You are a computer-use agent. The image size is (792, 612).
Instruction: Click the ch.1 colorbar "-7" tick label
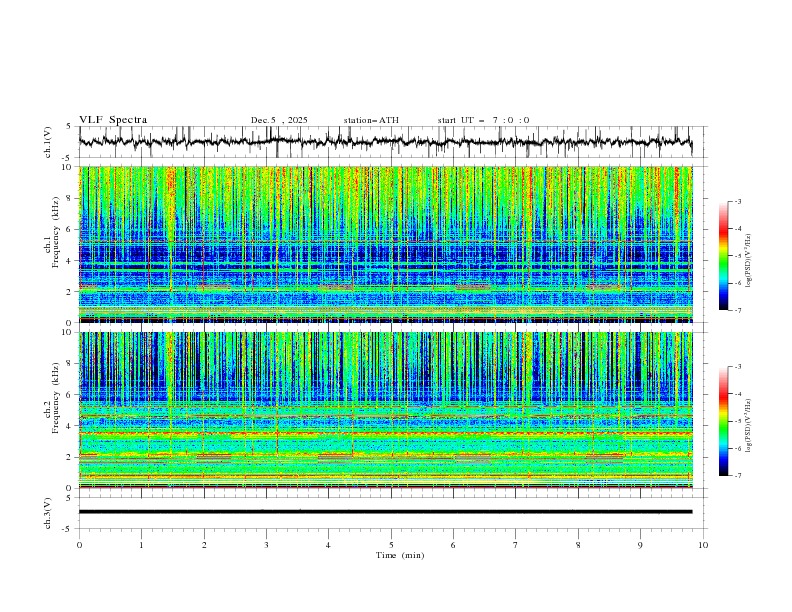[x=738, y=310]
